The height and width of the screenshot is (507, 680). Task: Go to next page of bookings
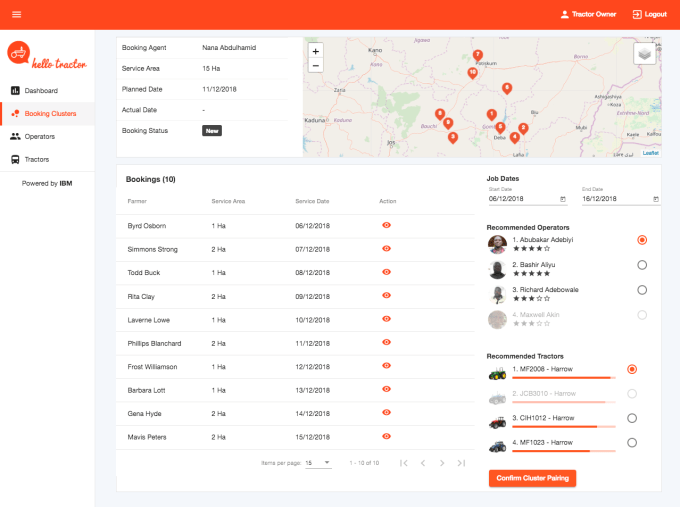coord(442,463)
